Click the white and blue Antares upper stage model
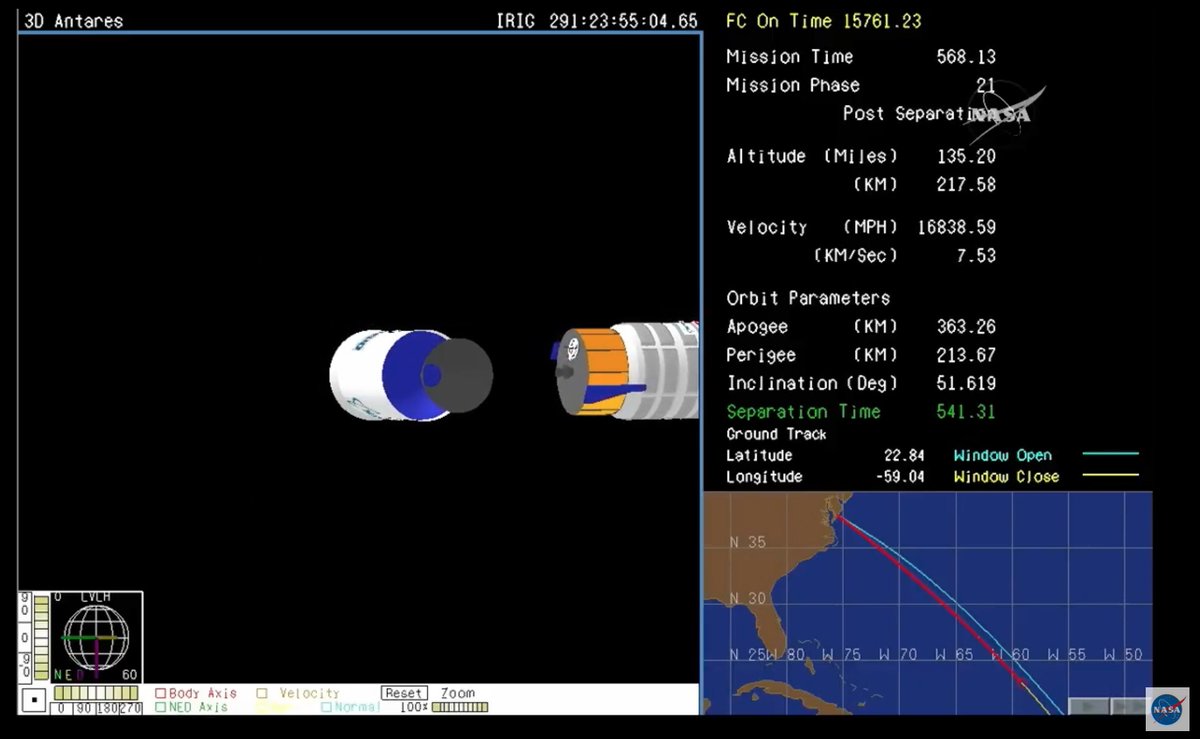 click(410, 375)
